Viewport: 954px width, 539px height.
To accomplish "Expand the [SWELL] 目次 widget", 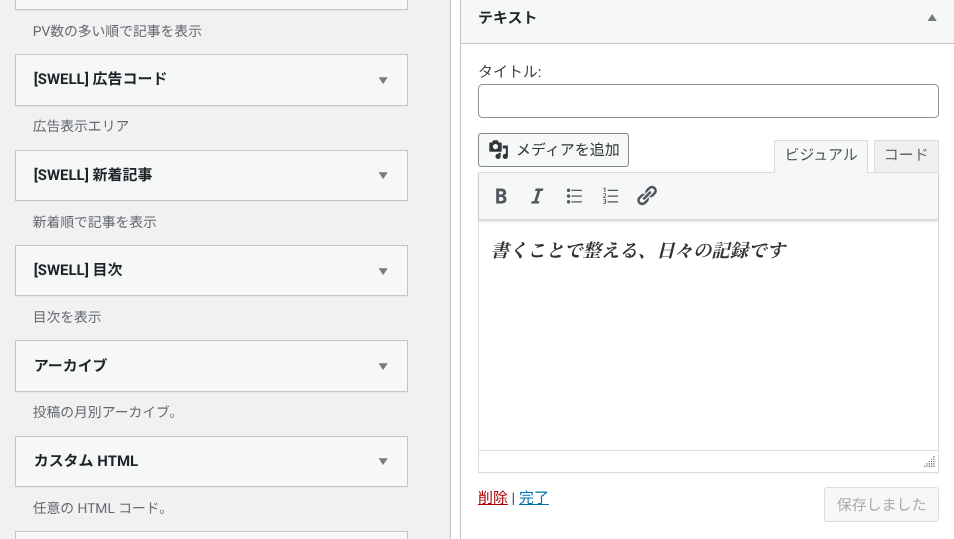I will click(x=382, y=271).
